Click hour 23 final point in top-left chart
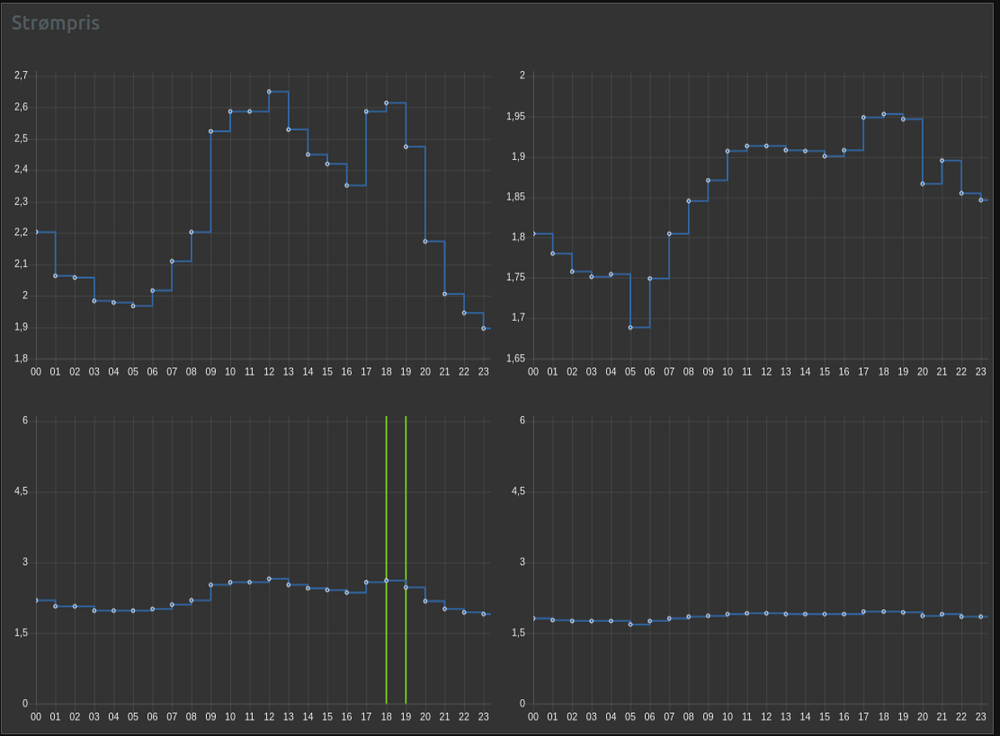Screen dimensions: 1000x736 coord(484,328)
